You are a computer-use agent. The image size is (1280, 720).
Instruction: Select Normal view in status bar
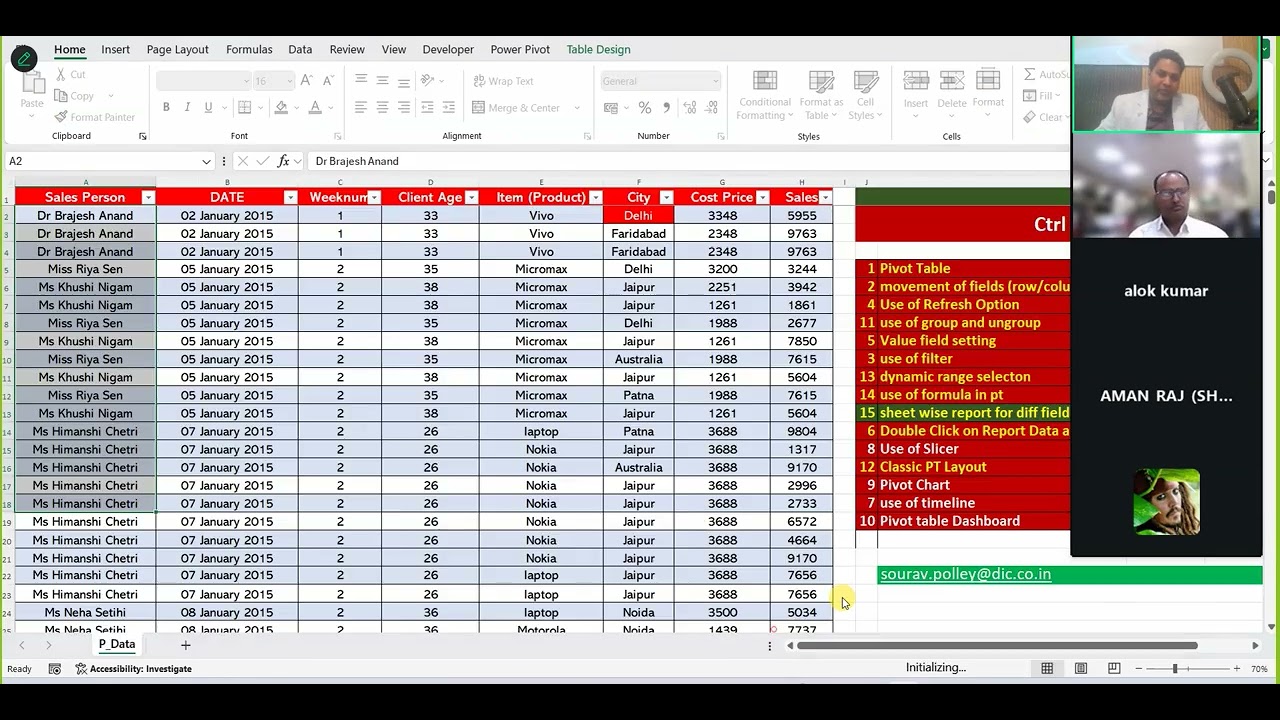click(1047, 668)
